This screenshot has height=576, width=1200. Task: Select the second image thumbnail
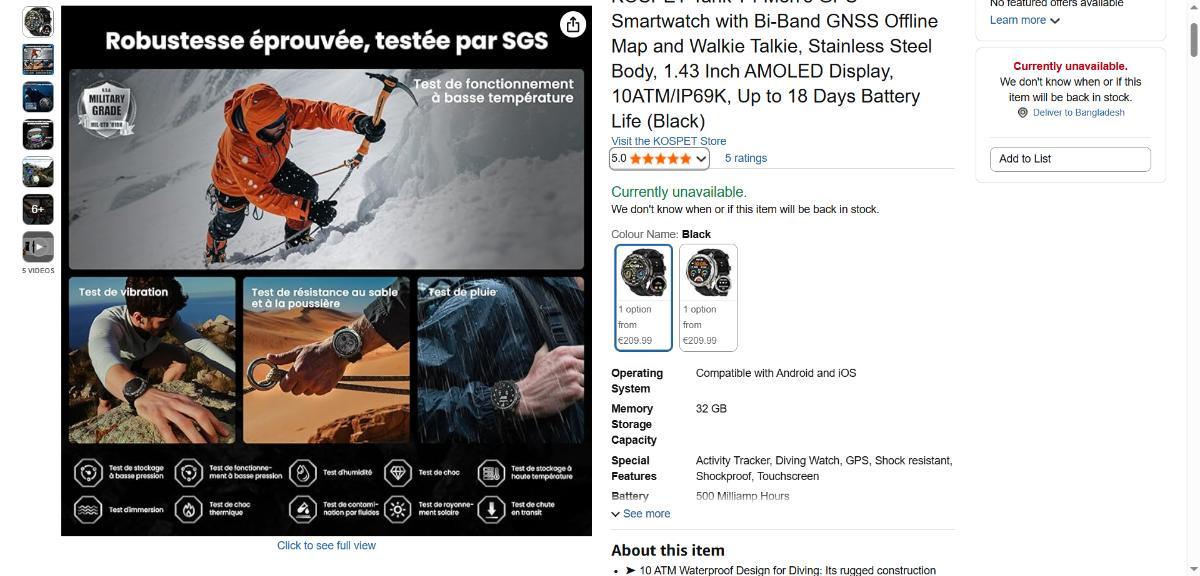pos(38,59)
